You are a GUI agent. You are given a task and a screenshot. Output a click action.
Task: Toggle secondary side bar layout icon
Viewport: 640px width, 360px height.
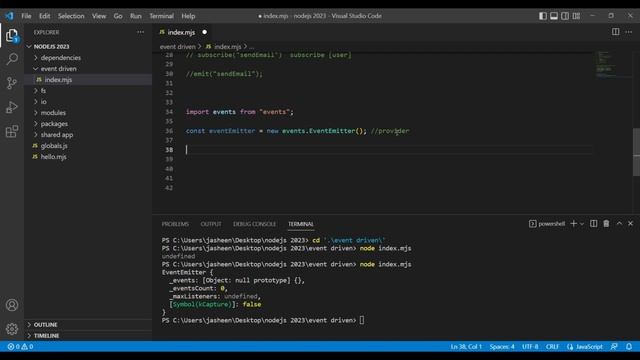click(565, 16)
